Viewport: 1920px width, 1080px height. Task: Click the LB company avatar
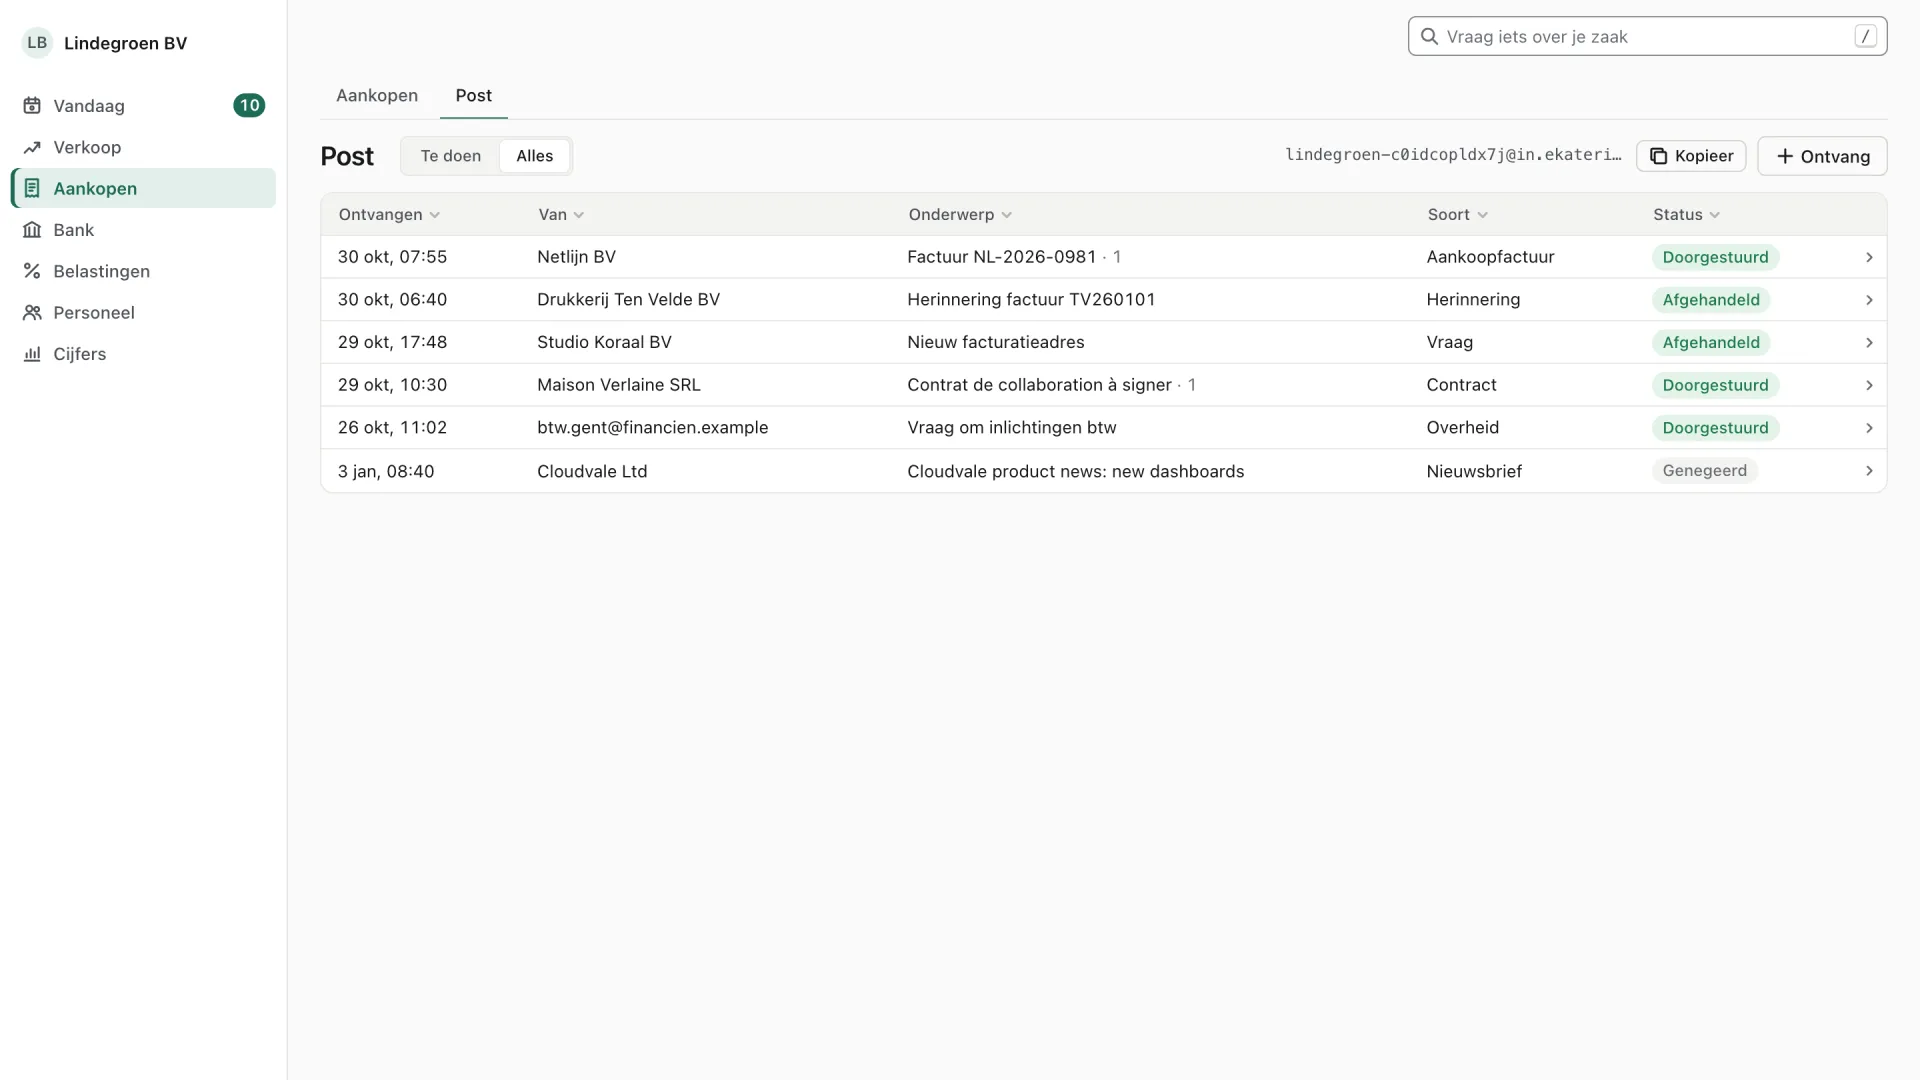[37, 43]
